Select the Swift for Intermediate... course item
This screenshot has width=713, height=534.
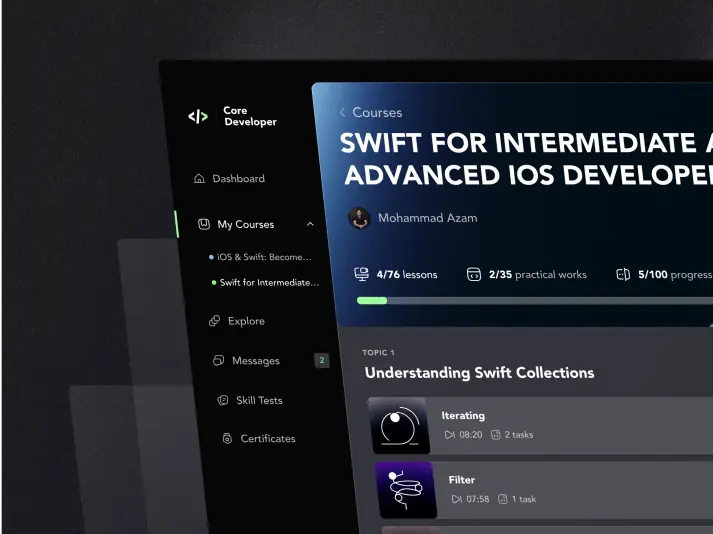click(269, 283)
